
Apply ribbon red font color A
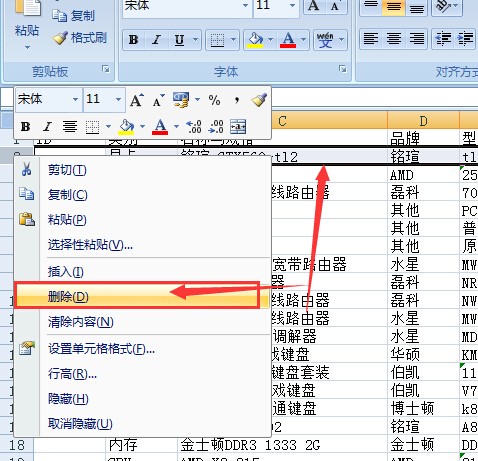(x=288, y=40)
